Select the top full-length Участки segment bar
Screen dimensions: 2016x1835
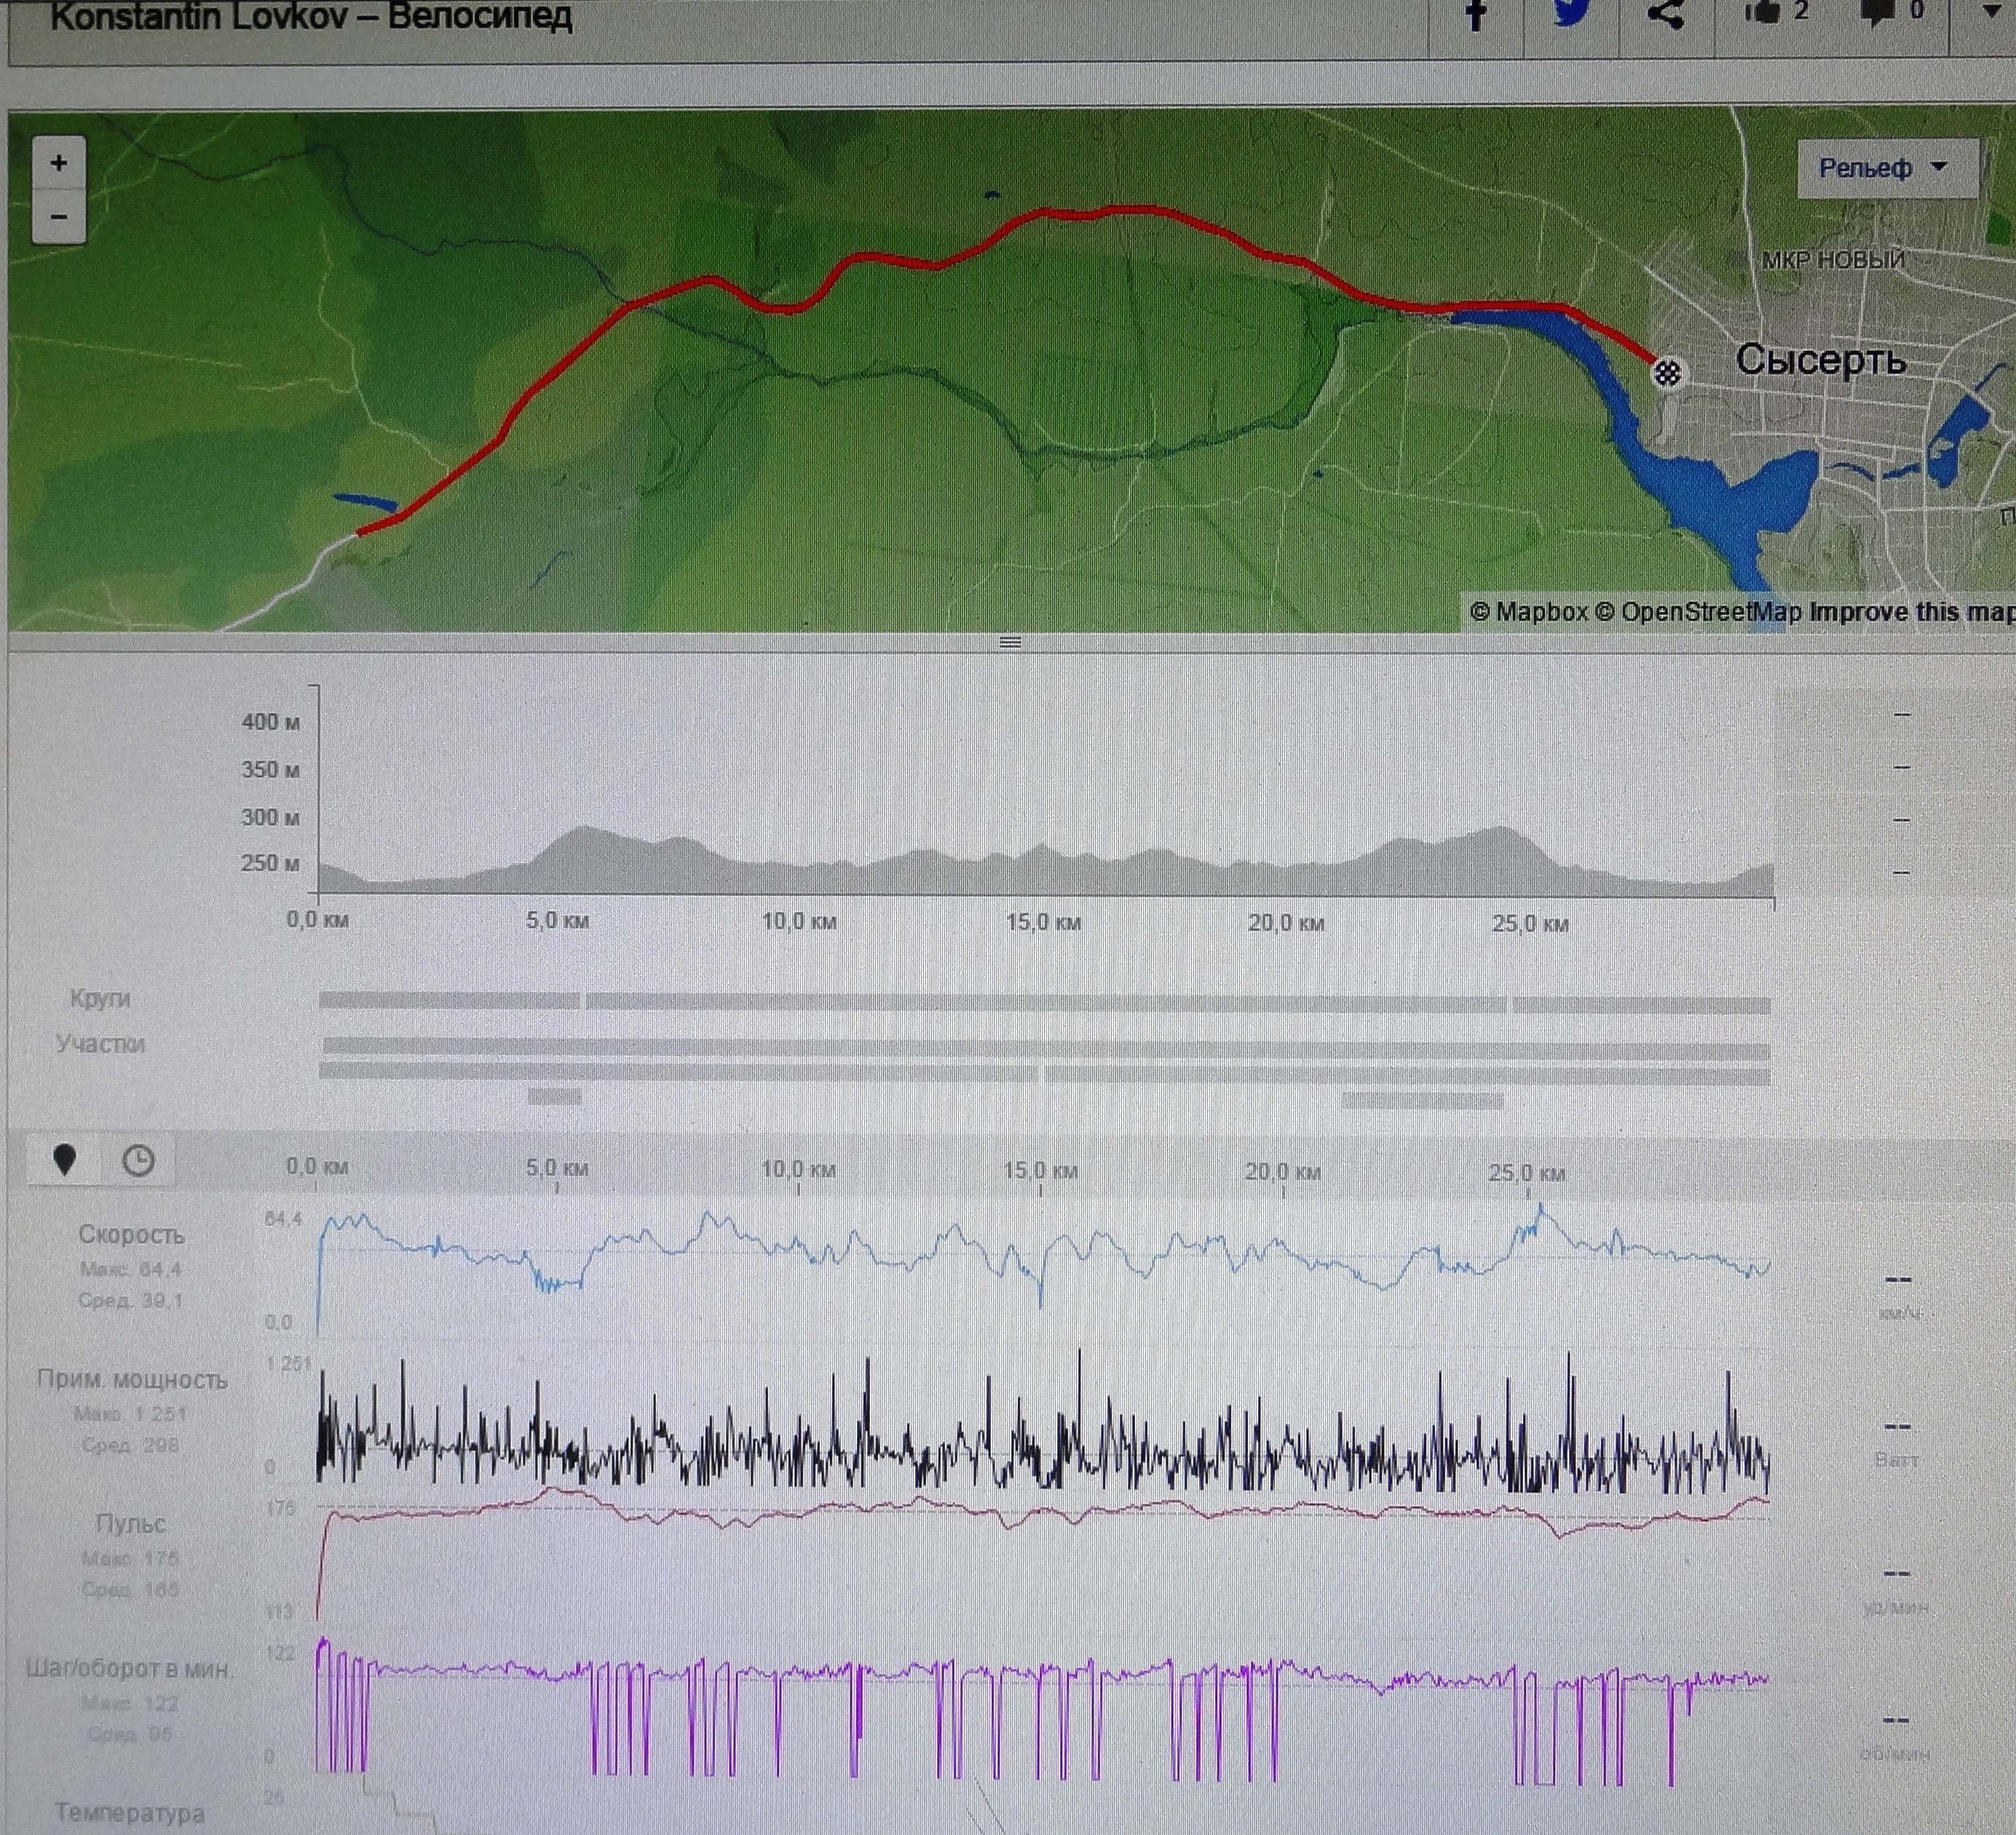[x=1046, y=1048]
